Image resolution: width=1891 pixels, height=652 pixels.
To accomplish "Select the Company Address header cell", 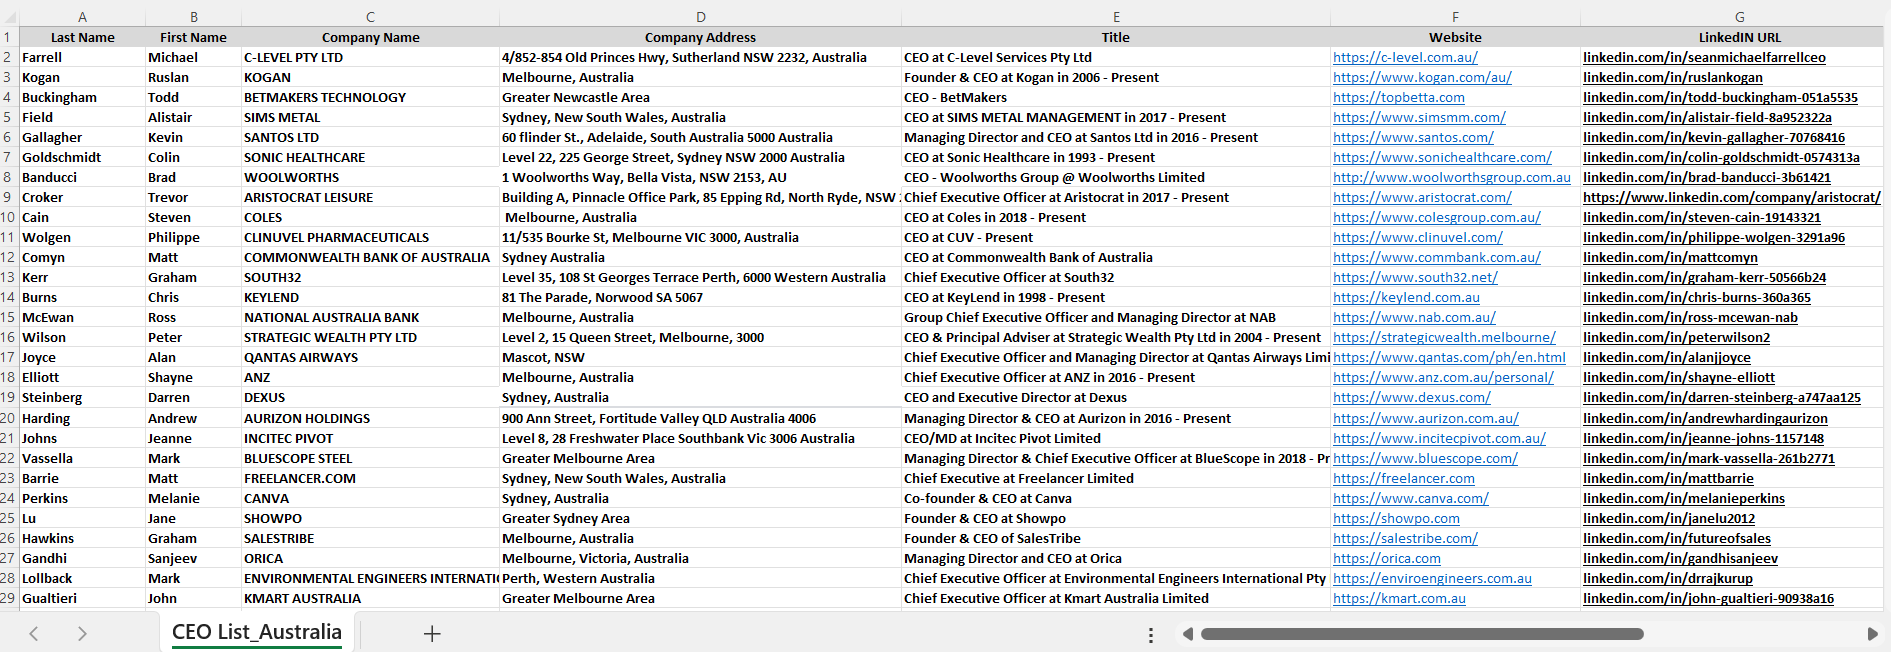I will (x=700, y=37).
